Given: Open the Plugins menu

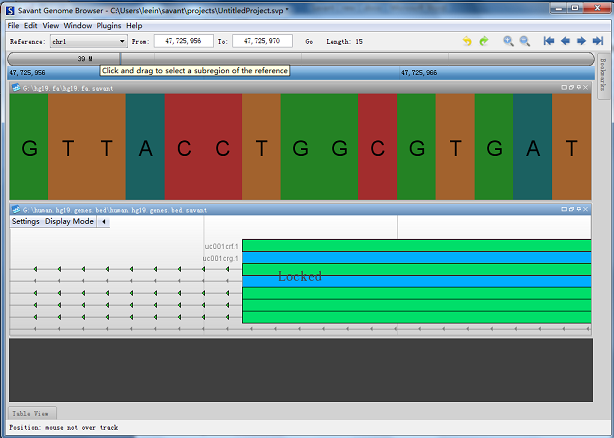Looking at the screenshot, I should click(107, 25).
